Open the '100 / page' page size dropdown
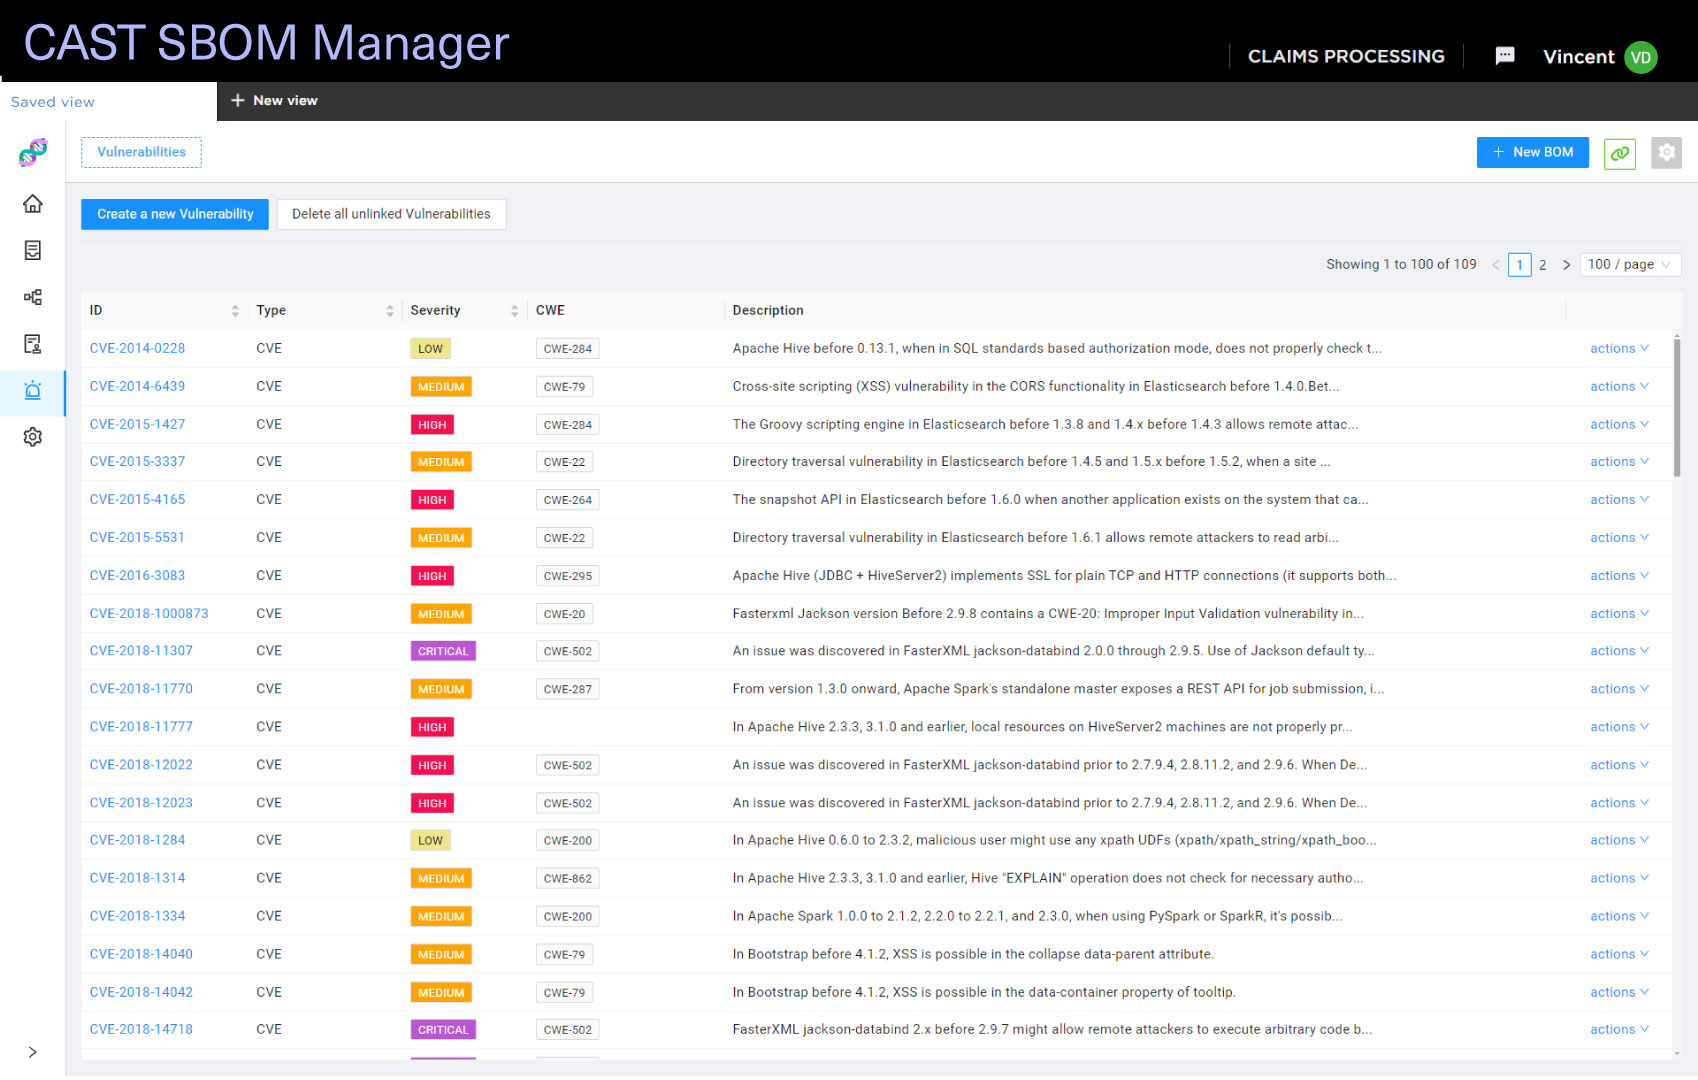This screenshot has height=1080, width=1698. (x=1630, y=264)
